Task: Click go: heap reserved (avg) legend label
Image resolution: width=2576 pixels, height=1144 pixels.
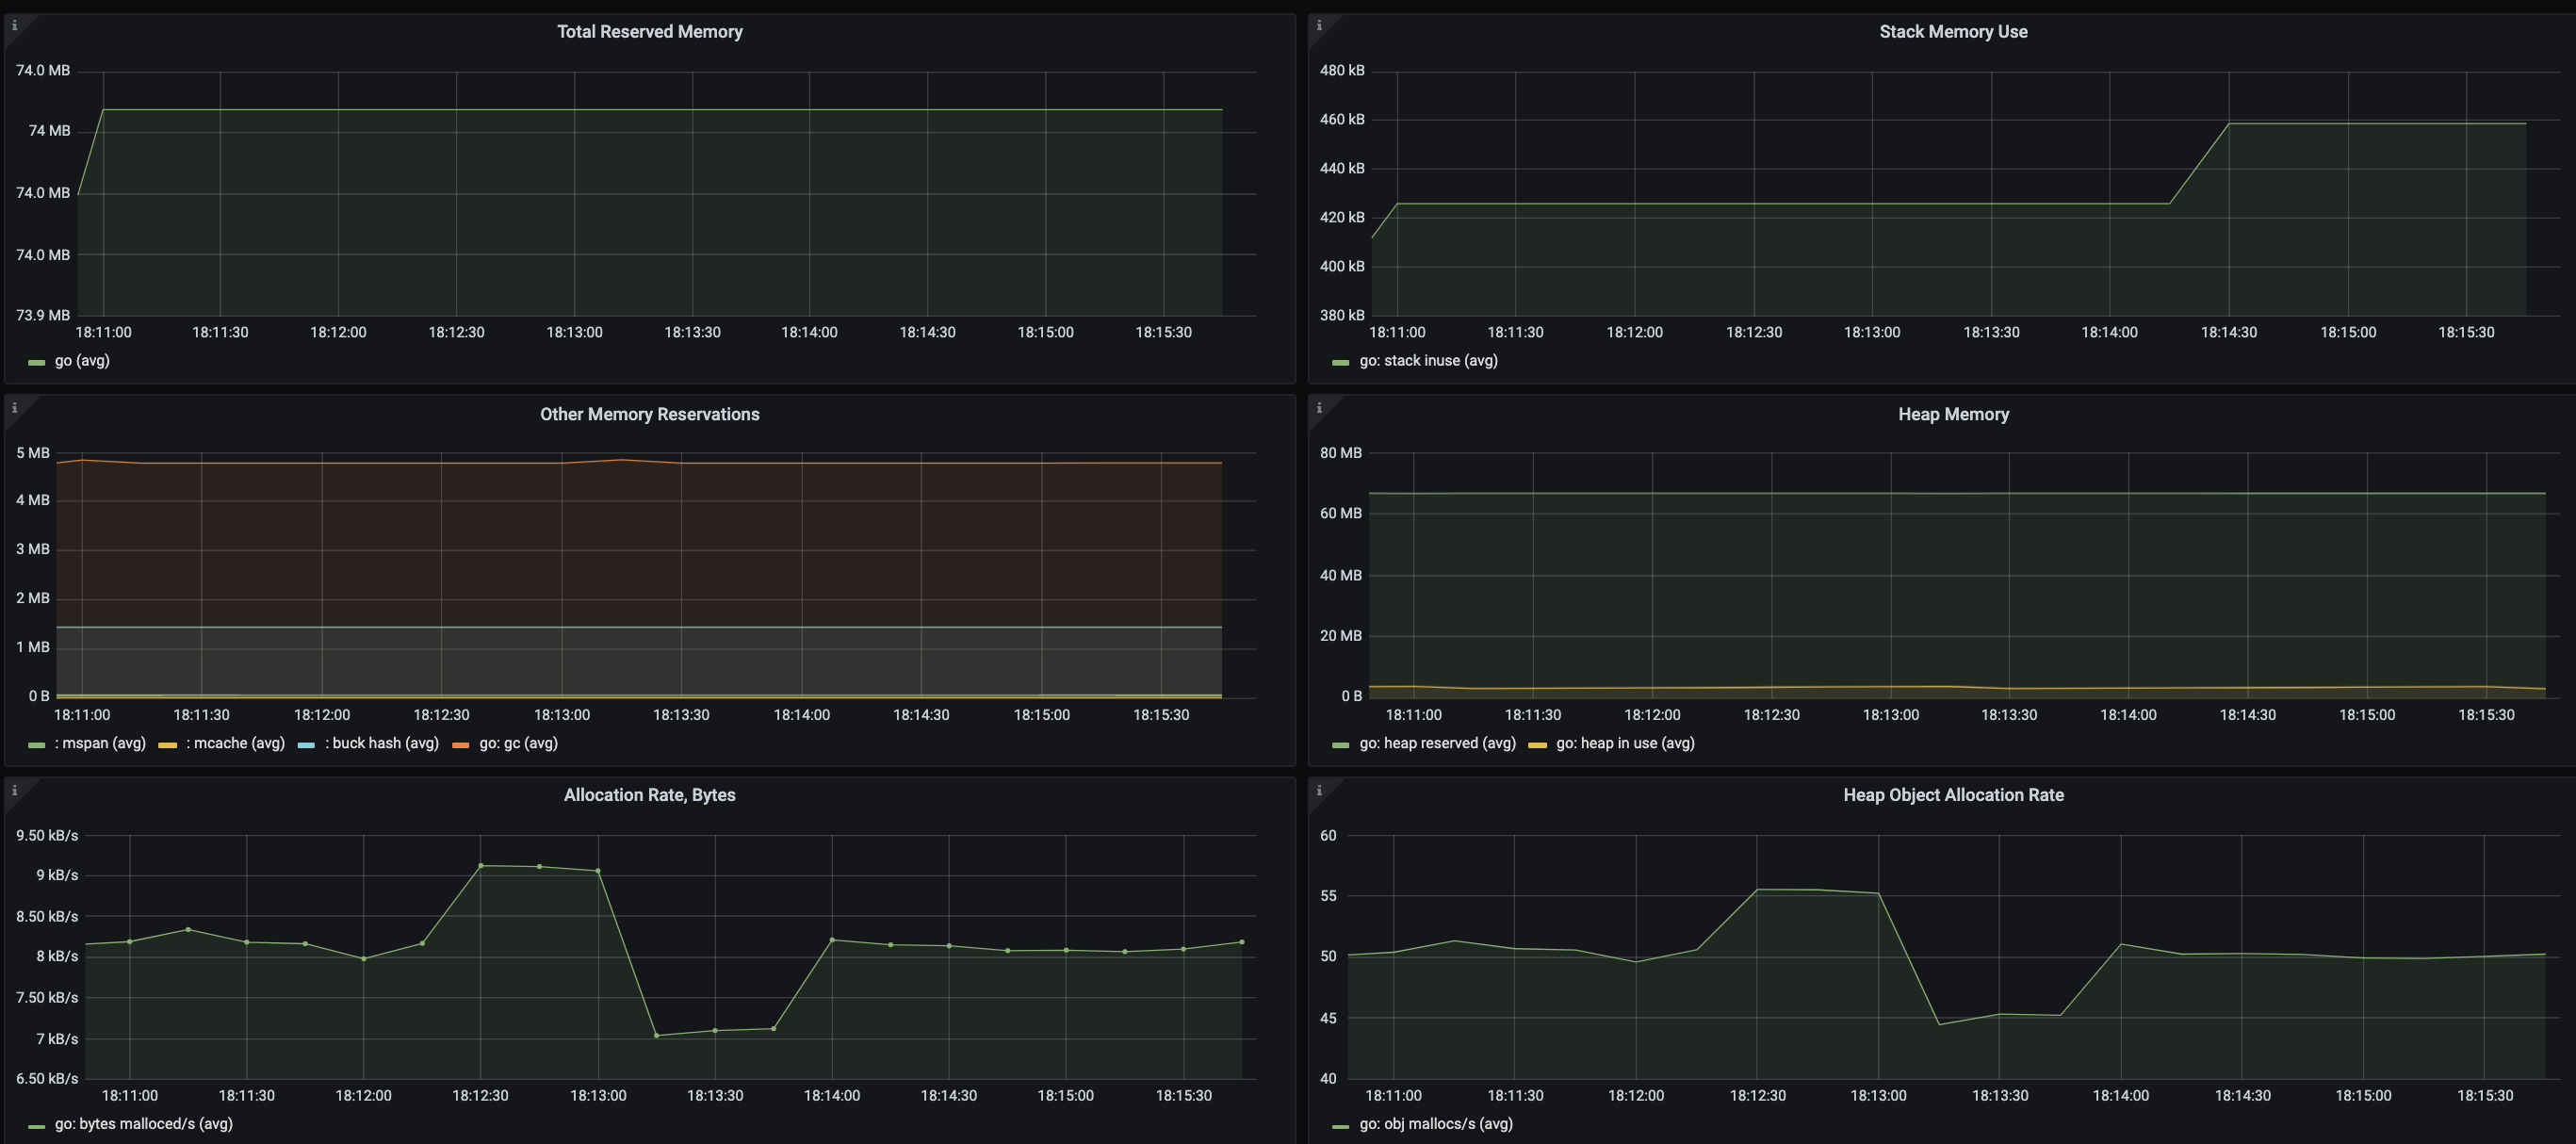Action: (x=1436, y=743)
